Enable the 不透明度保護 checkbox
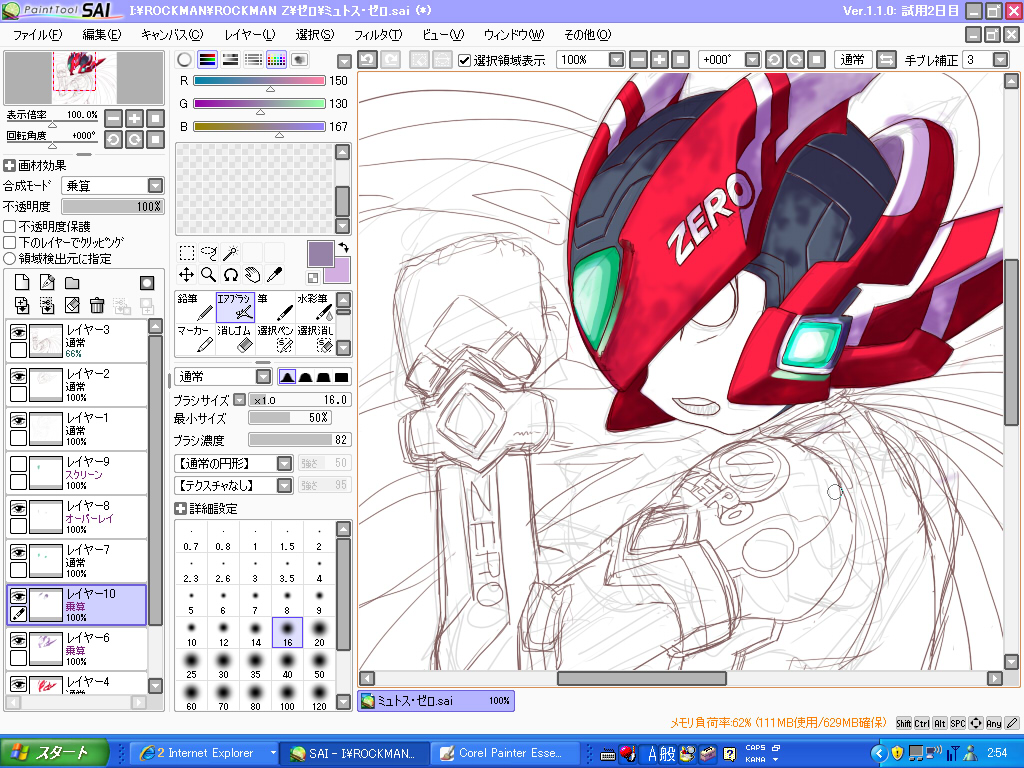Screen dimensions: 1024x768 (x=10, y=227)
